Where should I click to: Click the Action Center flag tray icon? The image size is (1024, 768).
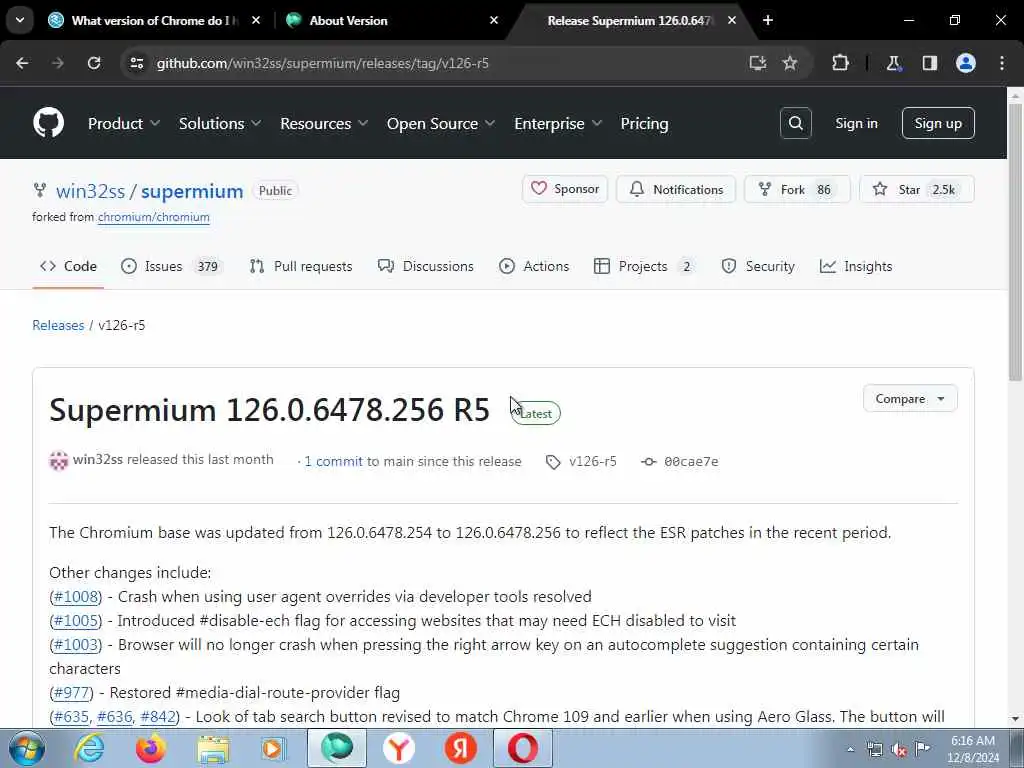coord(922,749)
